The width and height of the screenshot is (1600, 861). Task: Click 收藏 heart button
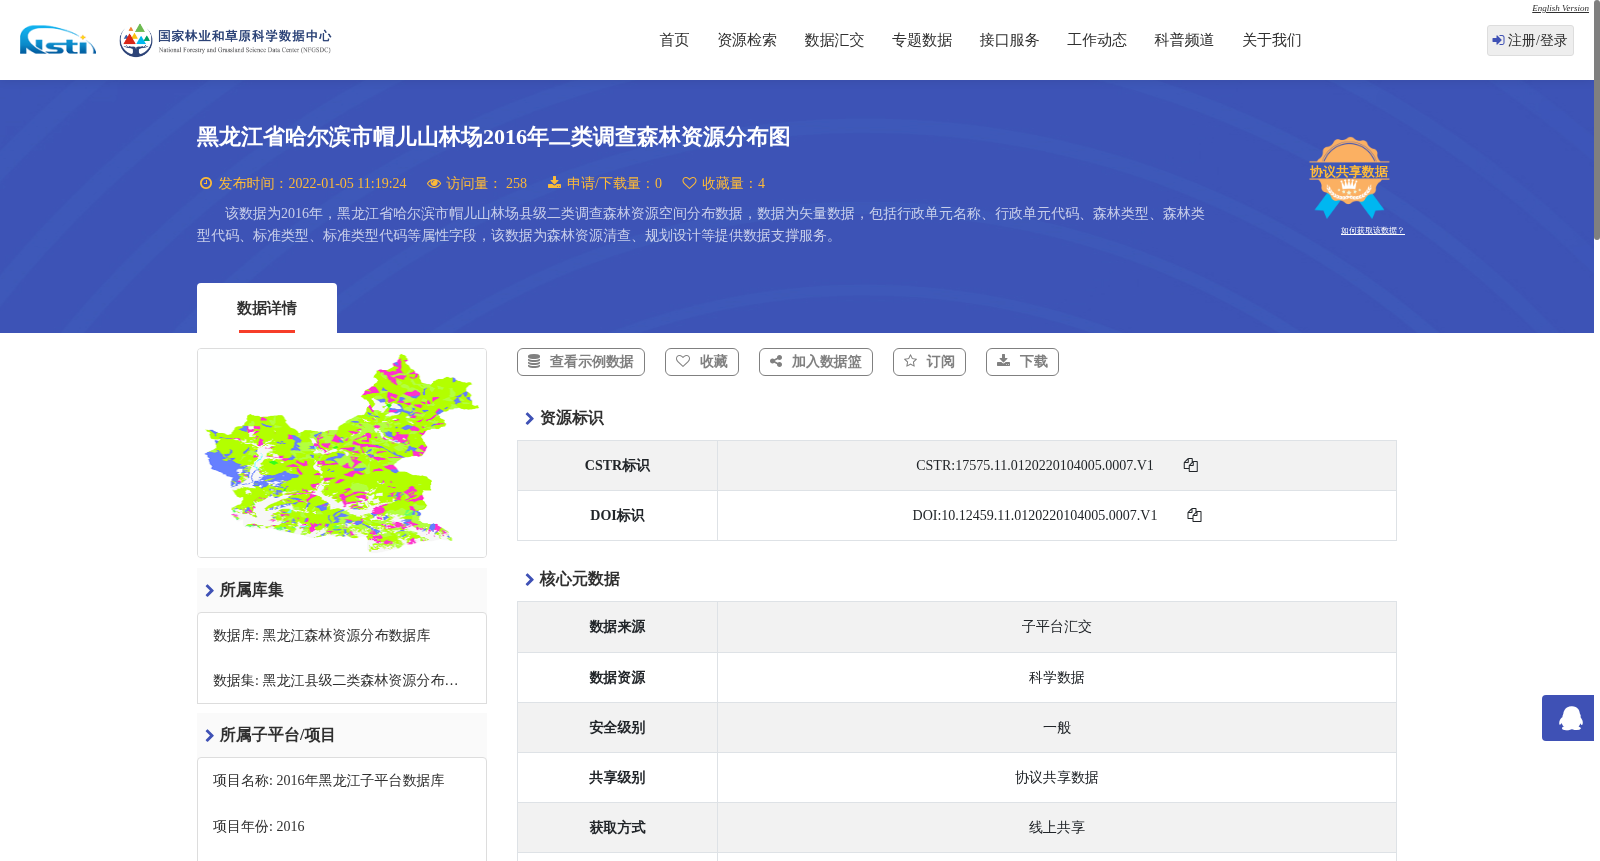point(702,362)
